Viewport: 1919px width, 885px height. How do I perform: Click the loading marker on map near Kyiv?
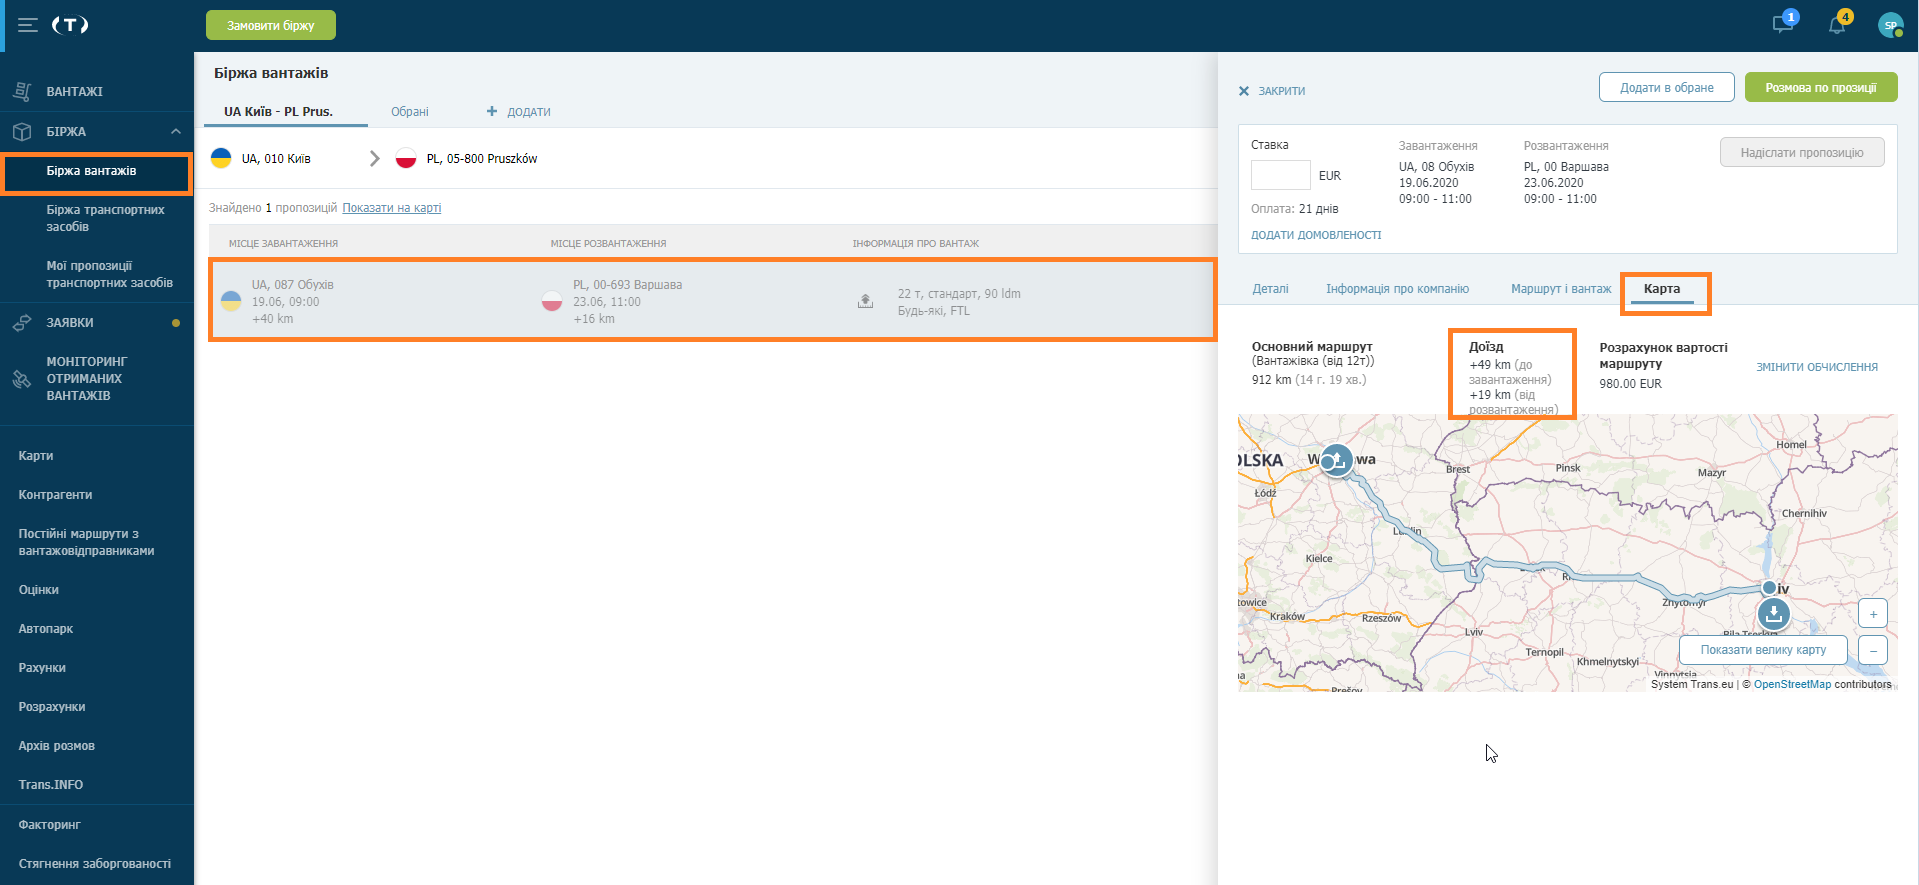(1773, 612)
